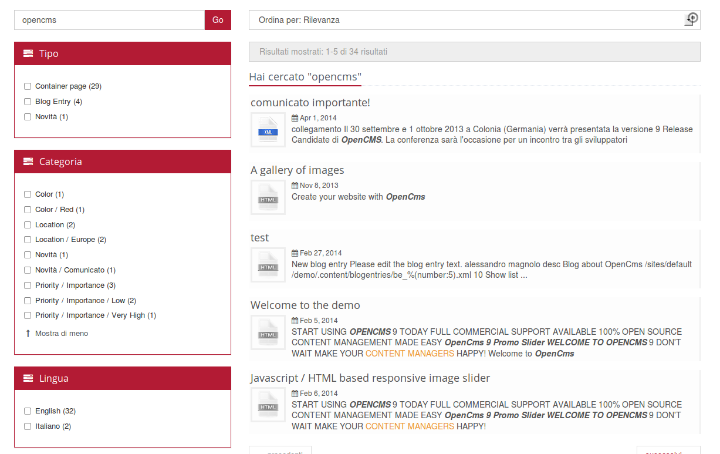Collapse the Categoria facet header
This screenshot has width=720, height=454.
123,162
